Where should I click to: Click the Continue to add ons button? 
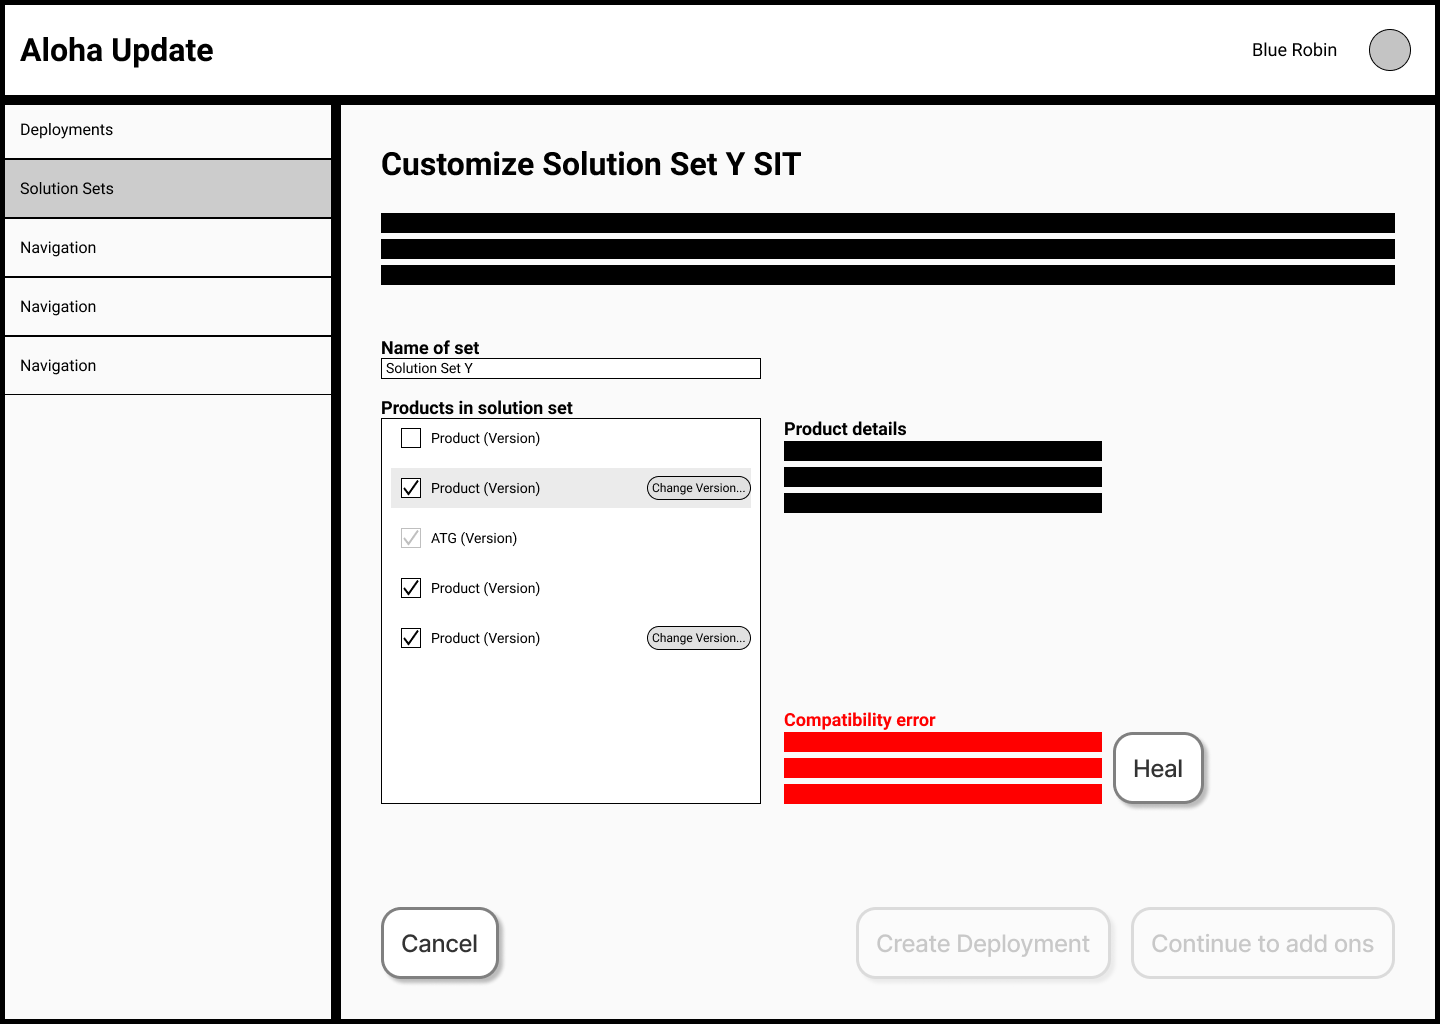coord(1262,943)
